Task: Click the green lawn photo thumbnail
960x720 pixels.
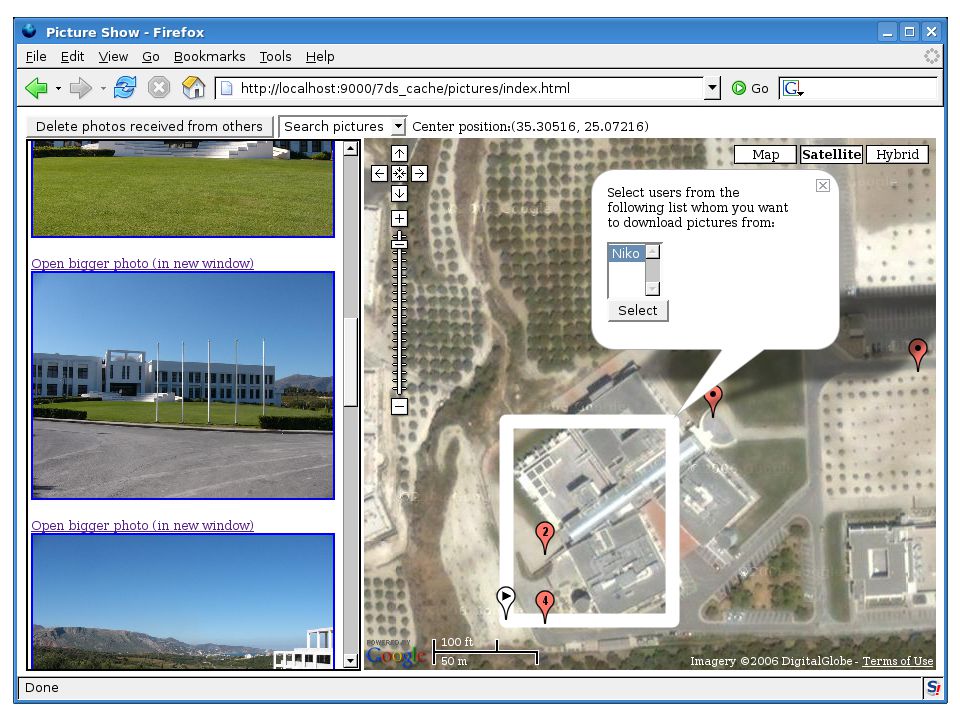Action: pyautogui.click(x=183, y=189)
